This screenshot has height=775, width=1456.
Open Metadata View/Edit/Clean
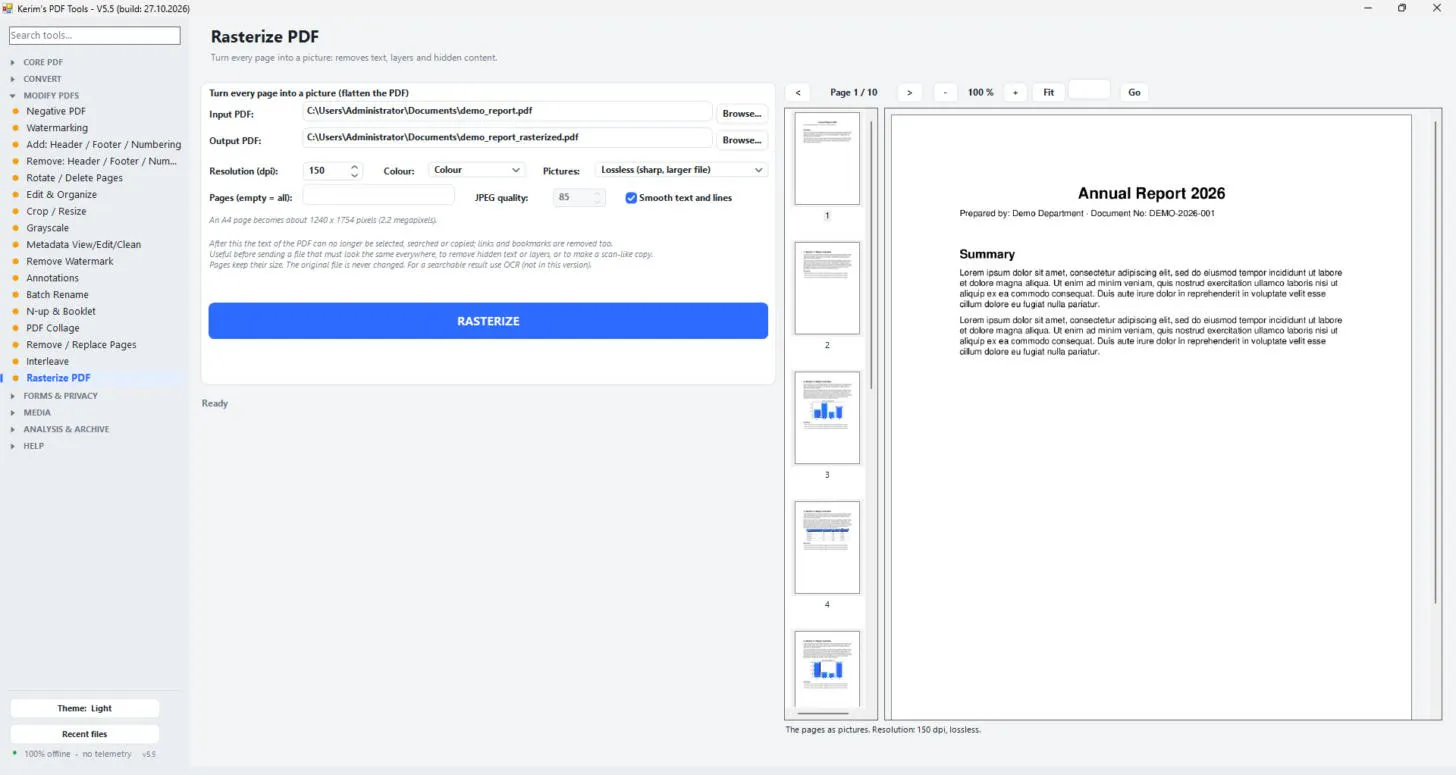84,245
